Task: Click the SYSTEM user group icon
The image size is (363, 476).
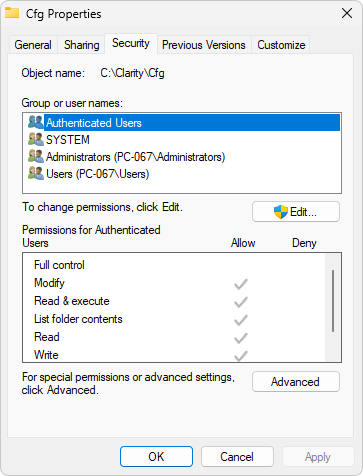Action: click(x=36, y=139)
